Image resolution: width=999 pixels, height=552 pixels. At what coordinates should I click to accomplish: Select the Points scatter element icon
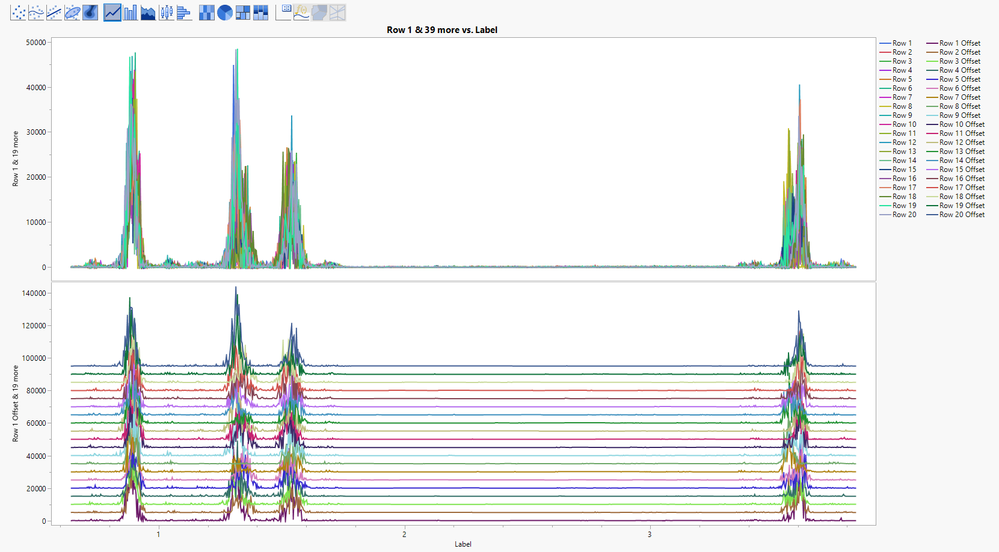pyautogui.click(x=16, y=12)
